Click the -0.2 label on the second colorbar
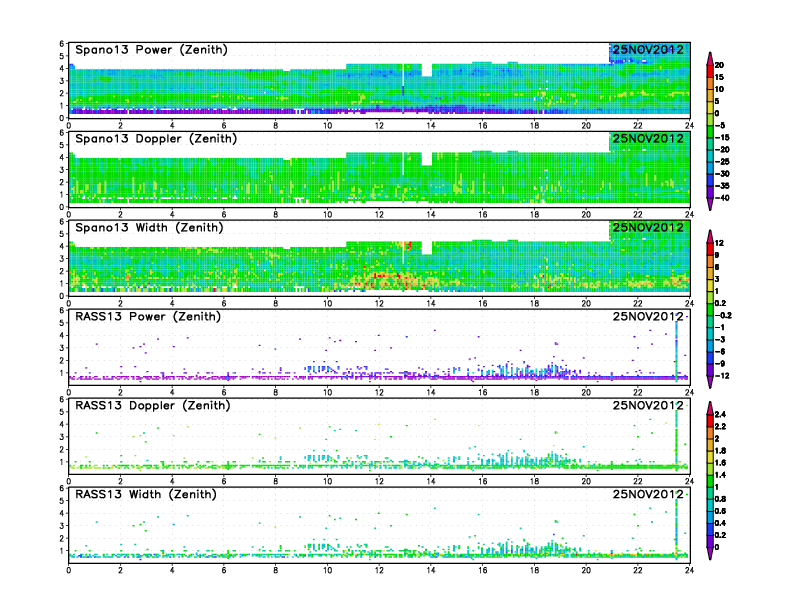 [x=723, y=316]
